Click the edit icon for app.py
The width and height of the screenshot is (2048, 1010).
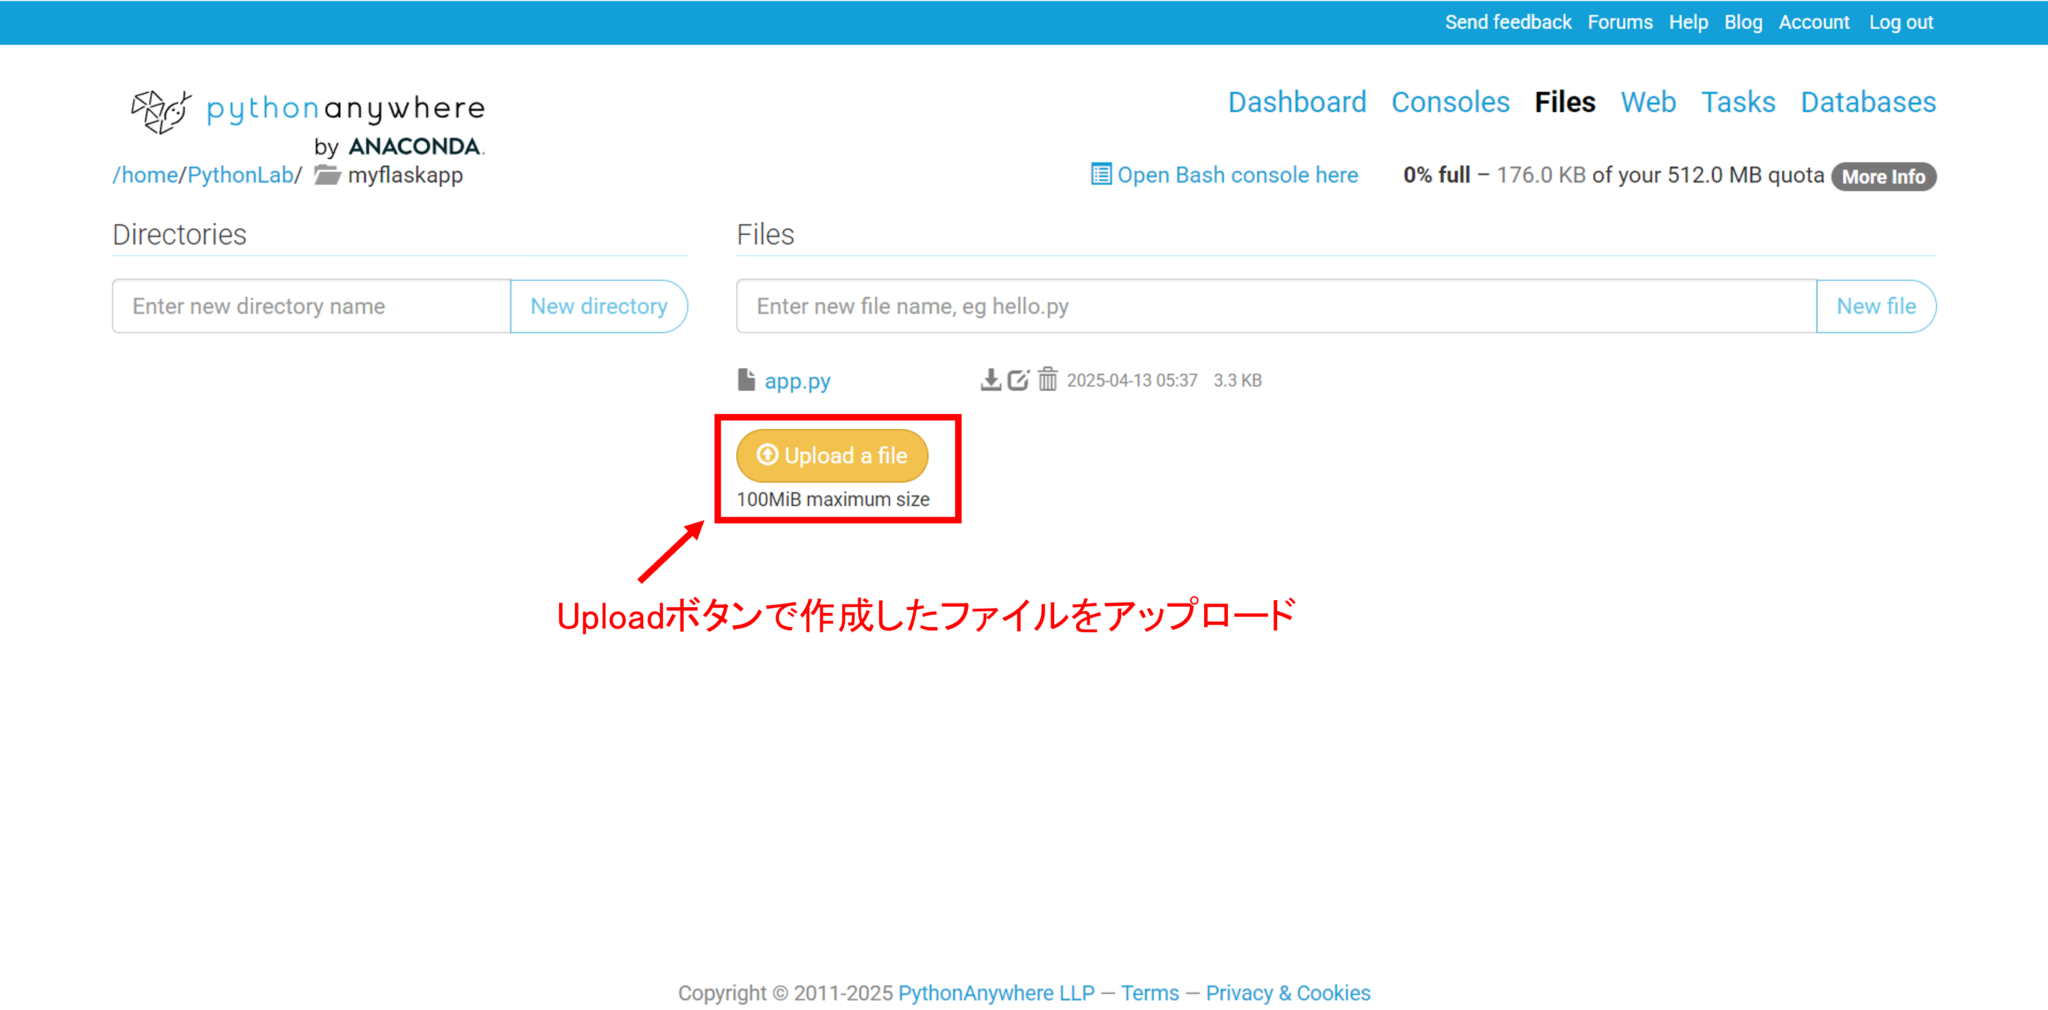coord(1018,380)
